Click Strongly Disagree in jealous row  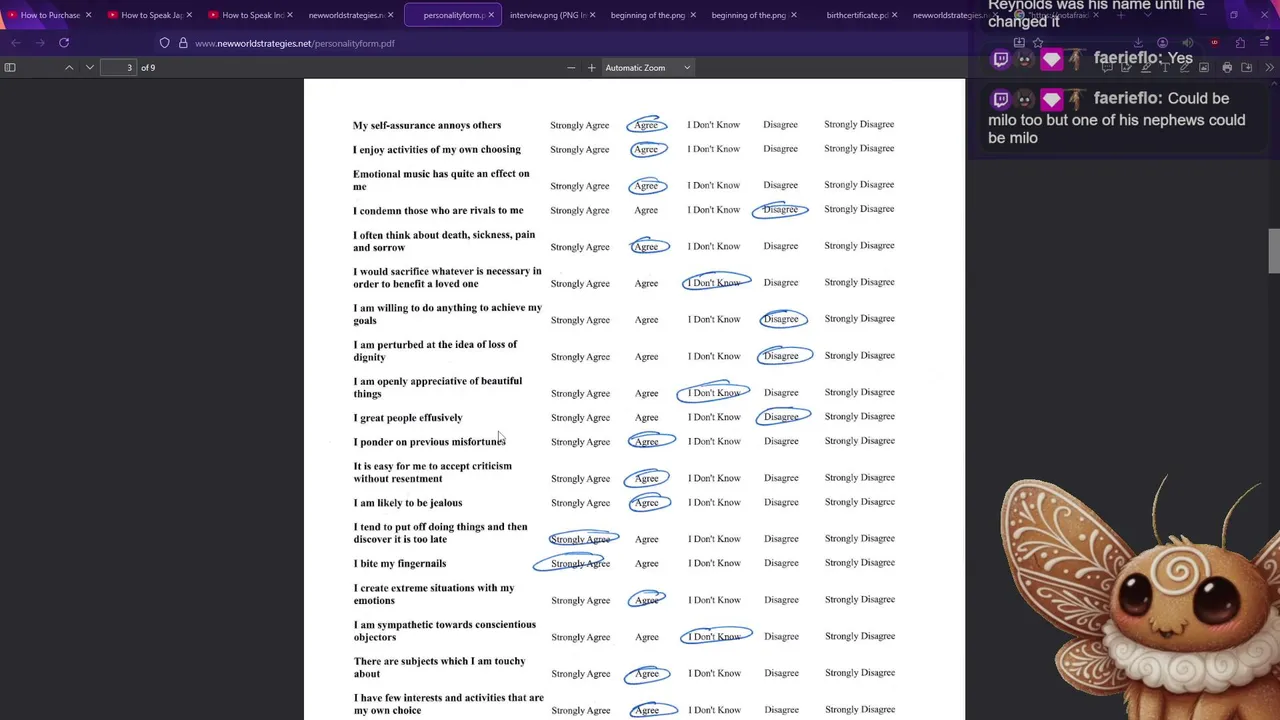pyautogui.click(x=859, y=502)
